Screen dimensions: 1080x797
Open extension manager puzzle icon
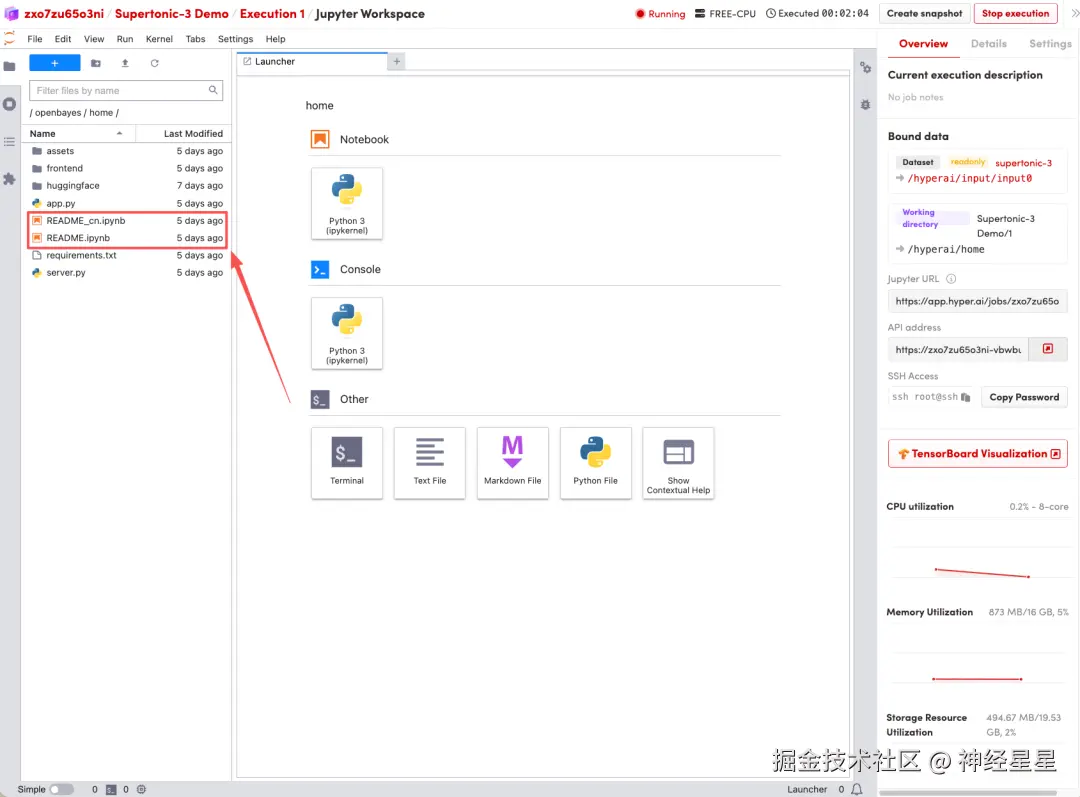point(10,179)
